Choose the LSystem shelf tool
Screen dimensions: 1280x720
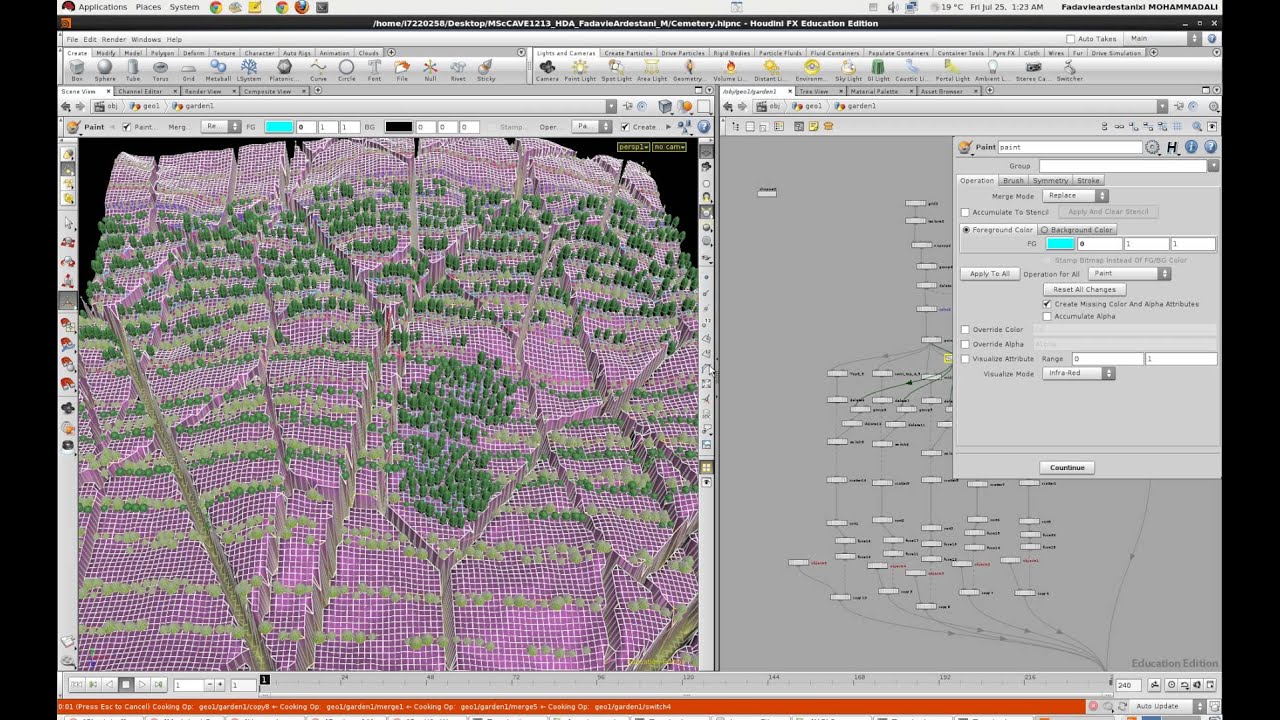pyautogui.click(x=249, y=70)
